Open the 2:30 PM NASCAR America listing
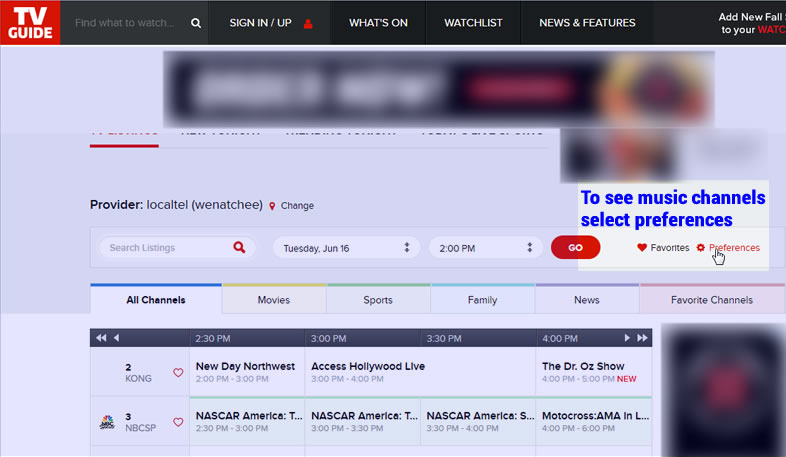The image size is (786, 457). 247,421
